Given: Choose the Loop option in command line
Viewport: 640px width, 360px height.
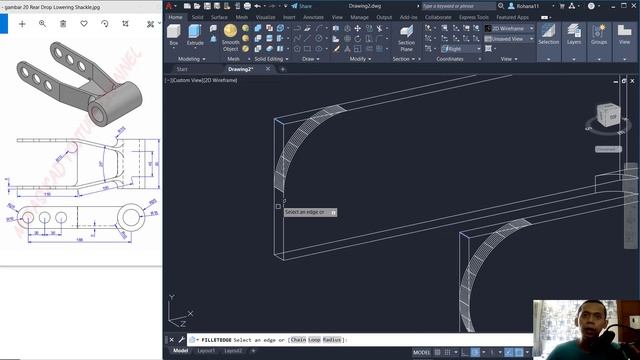Looking at the screenshot, I should (x=314, y=340).
